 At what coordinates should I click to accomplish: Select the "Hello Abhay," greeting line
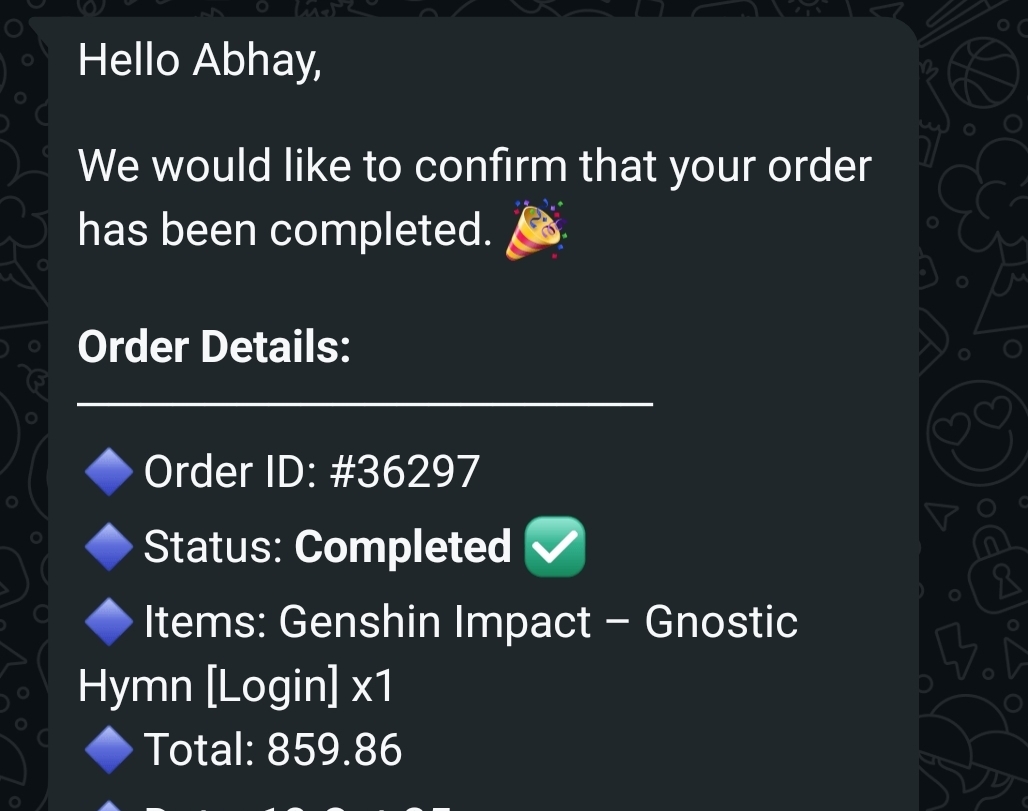[x=199, y=61]
